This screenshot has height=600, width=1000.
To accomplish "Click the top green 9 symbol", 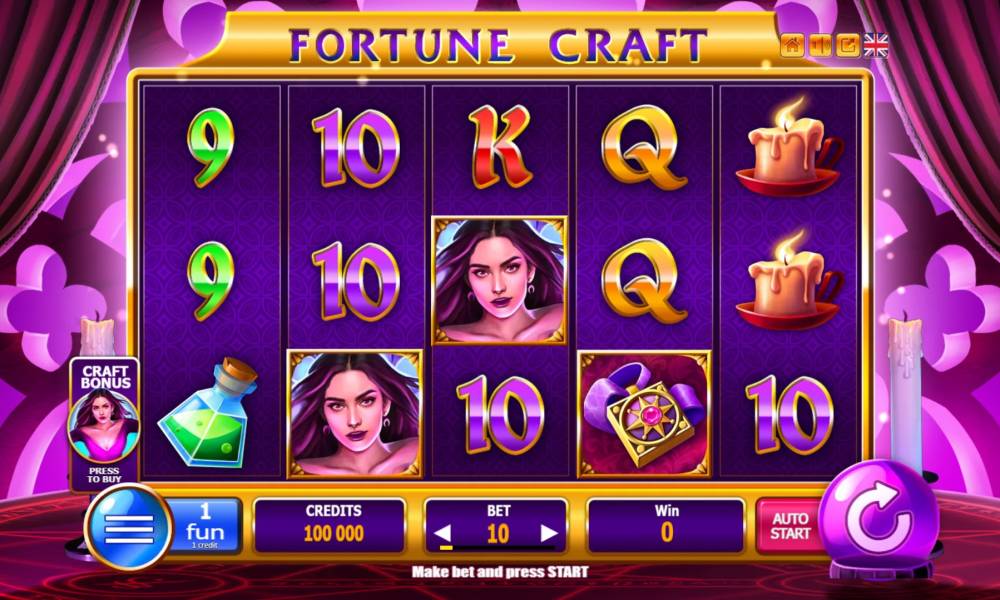I will point(210,148).
